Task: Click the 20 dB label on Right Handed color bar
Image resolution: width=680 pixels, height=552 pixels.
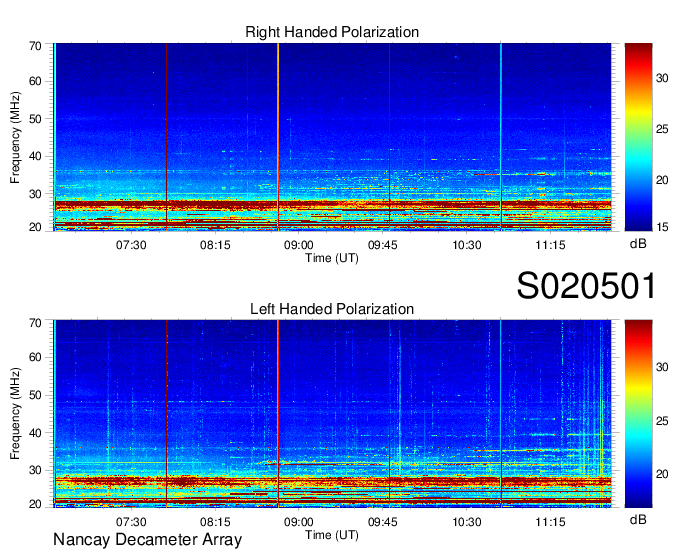Action: pos(662,180)
